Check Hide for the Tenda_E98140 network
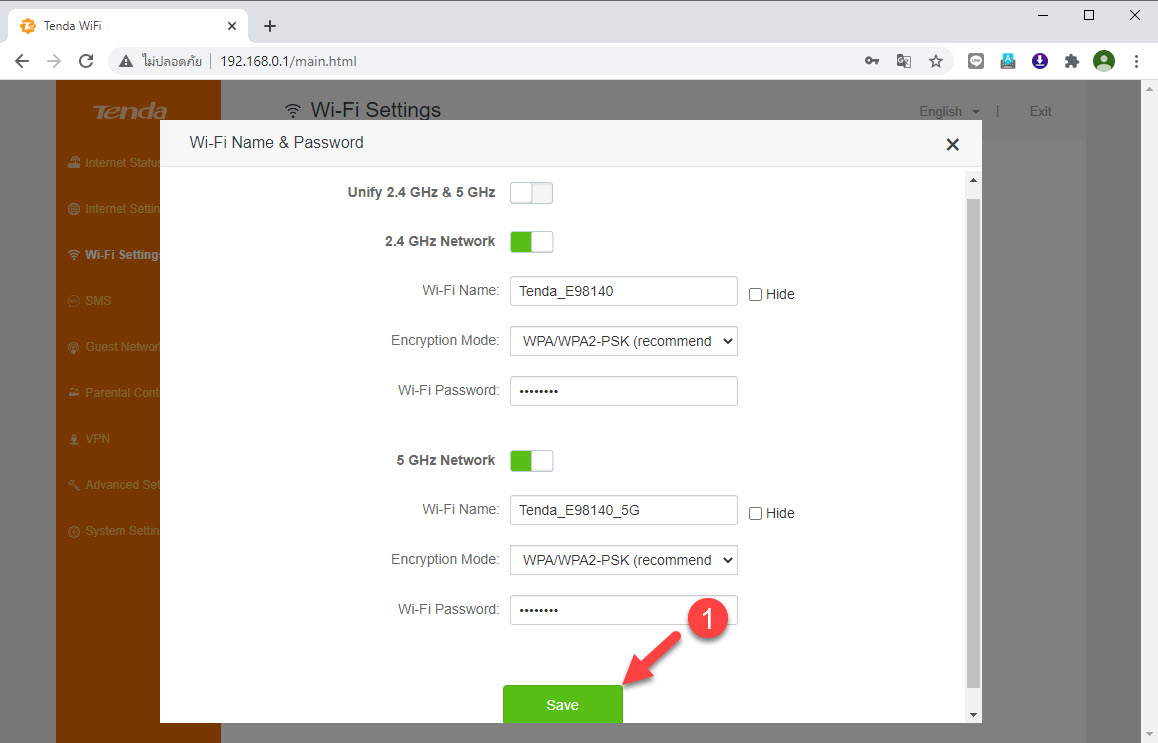The image size is (1158, 743). [756, 295]
